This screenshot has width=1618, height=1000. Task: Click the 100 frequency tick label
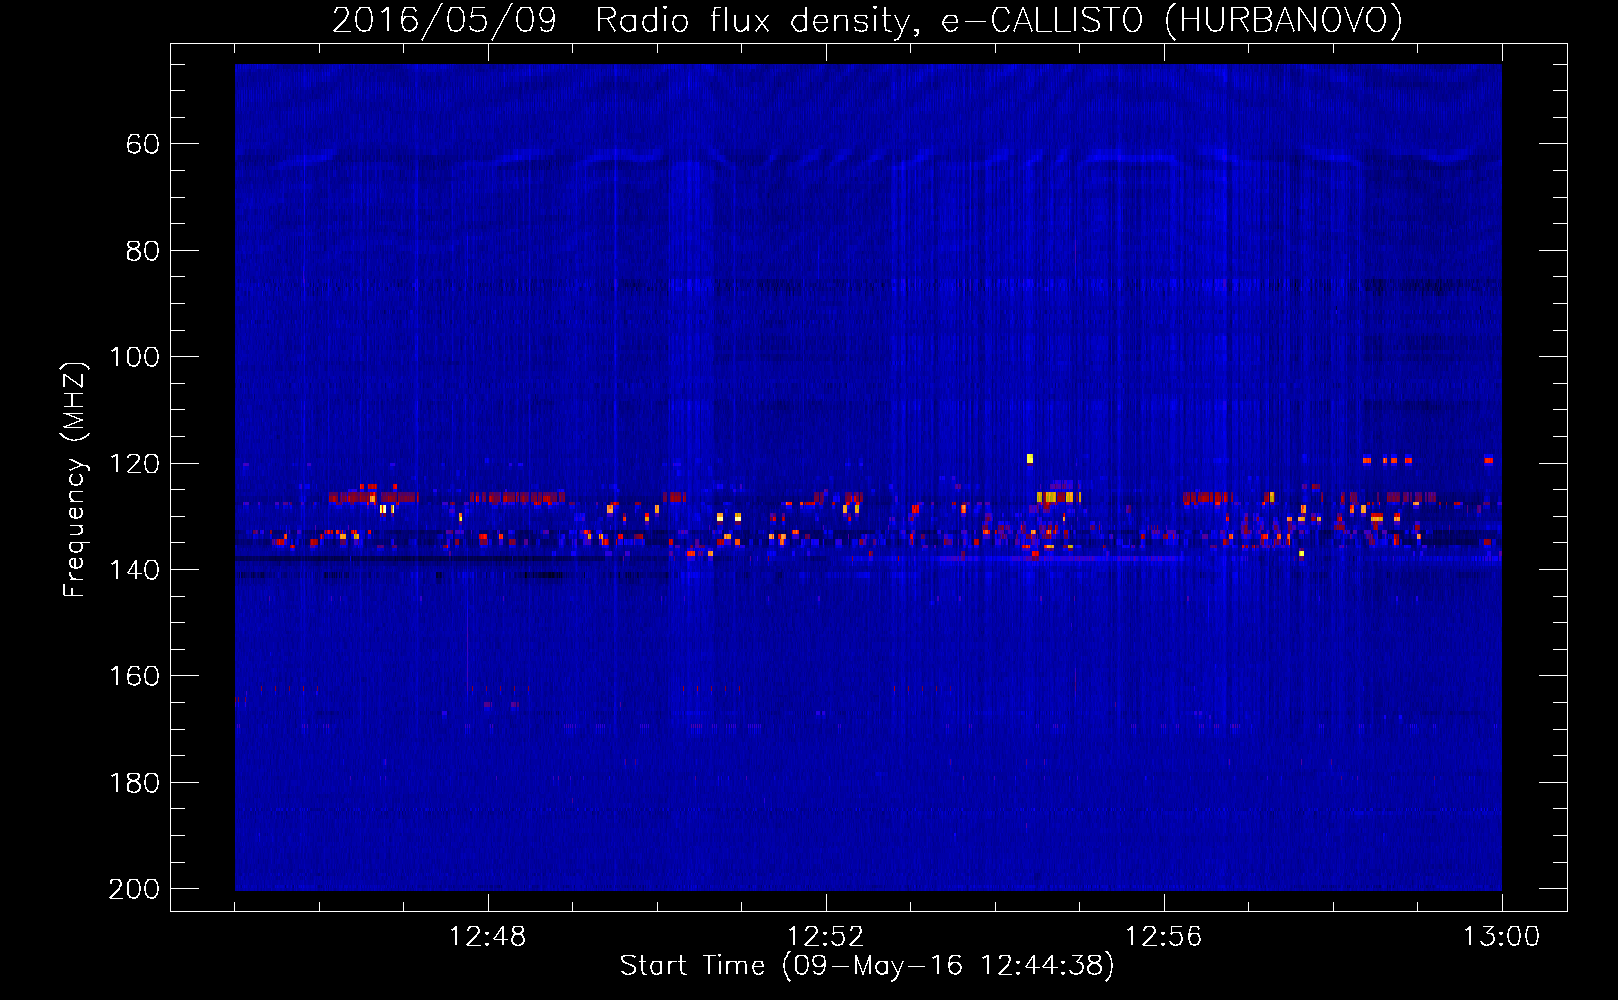[x=134, y=357]
